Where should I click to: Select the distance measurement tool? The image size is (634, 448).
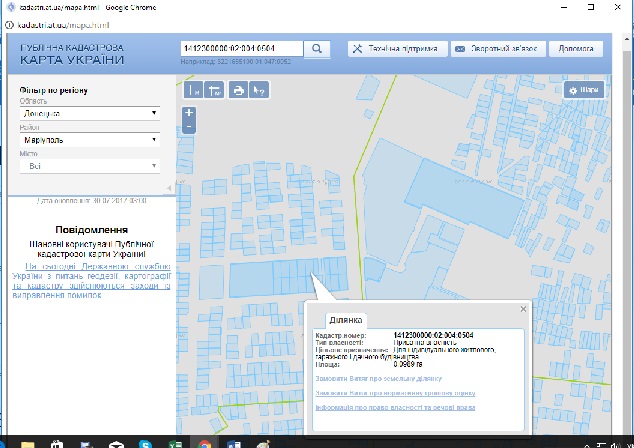coord(193,90)
